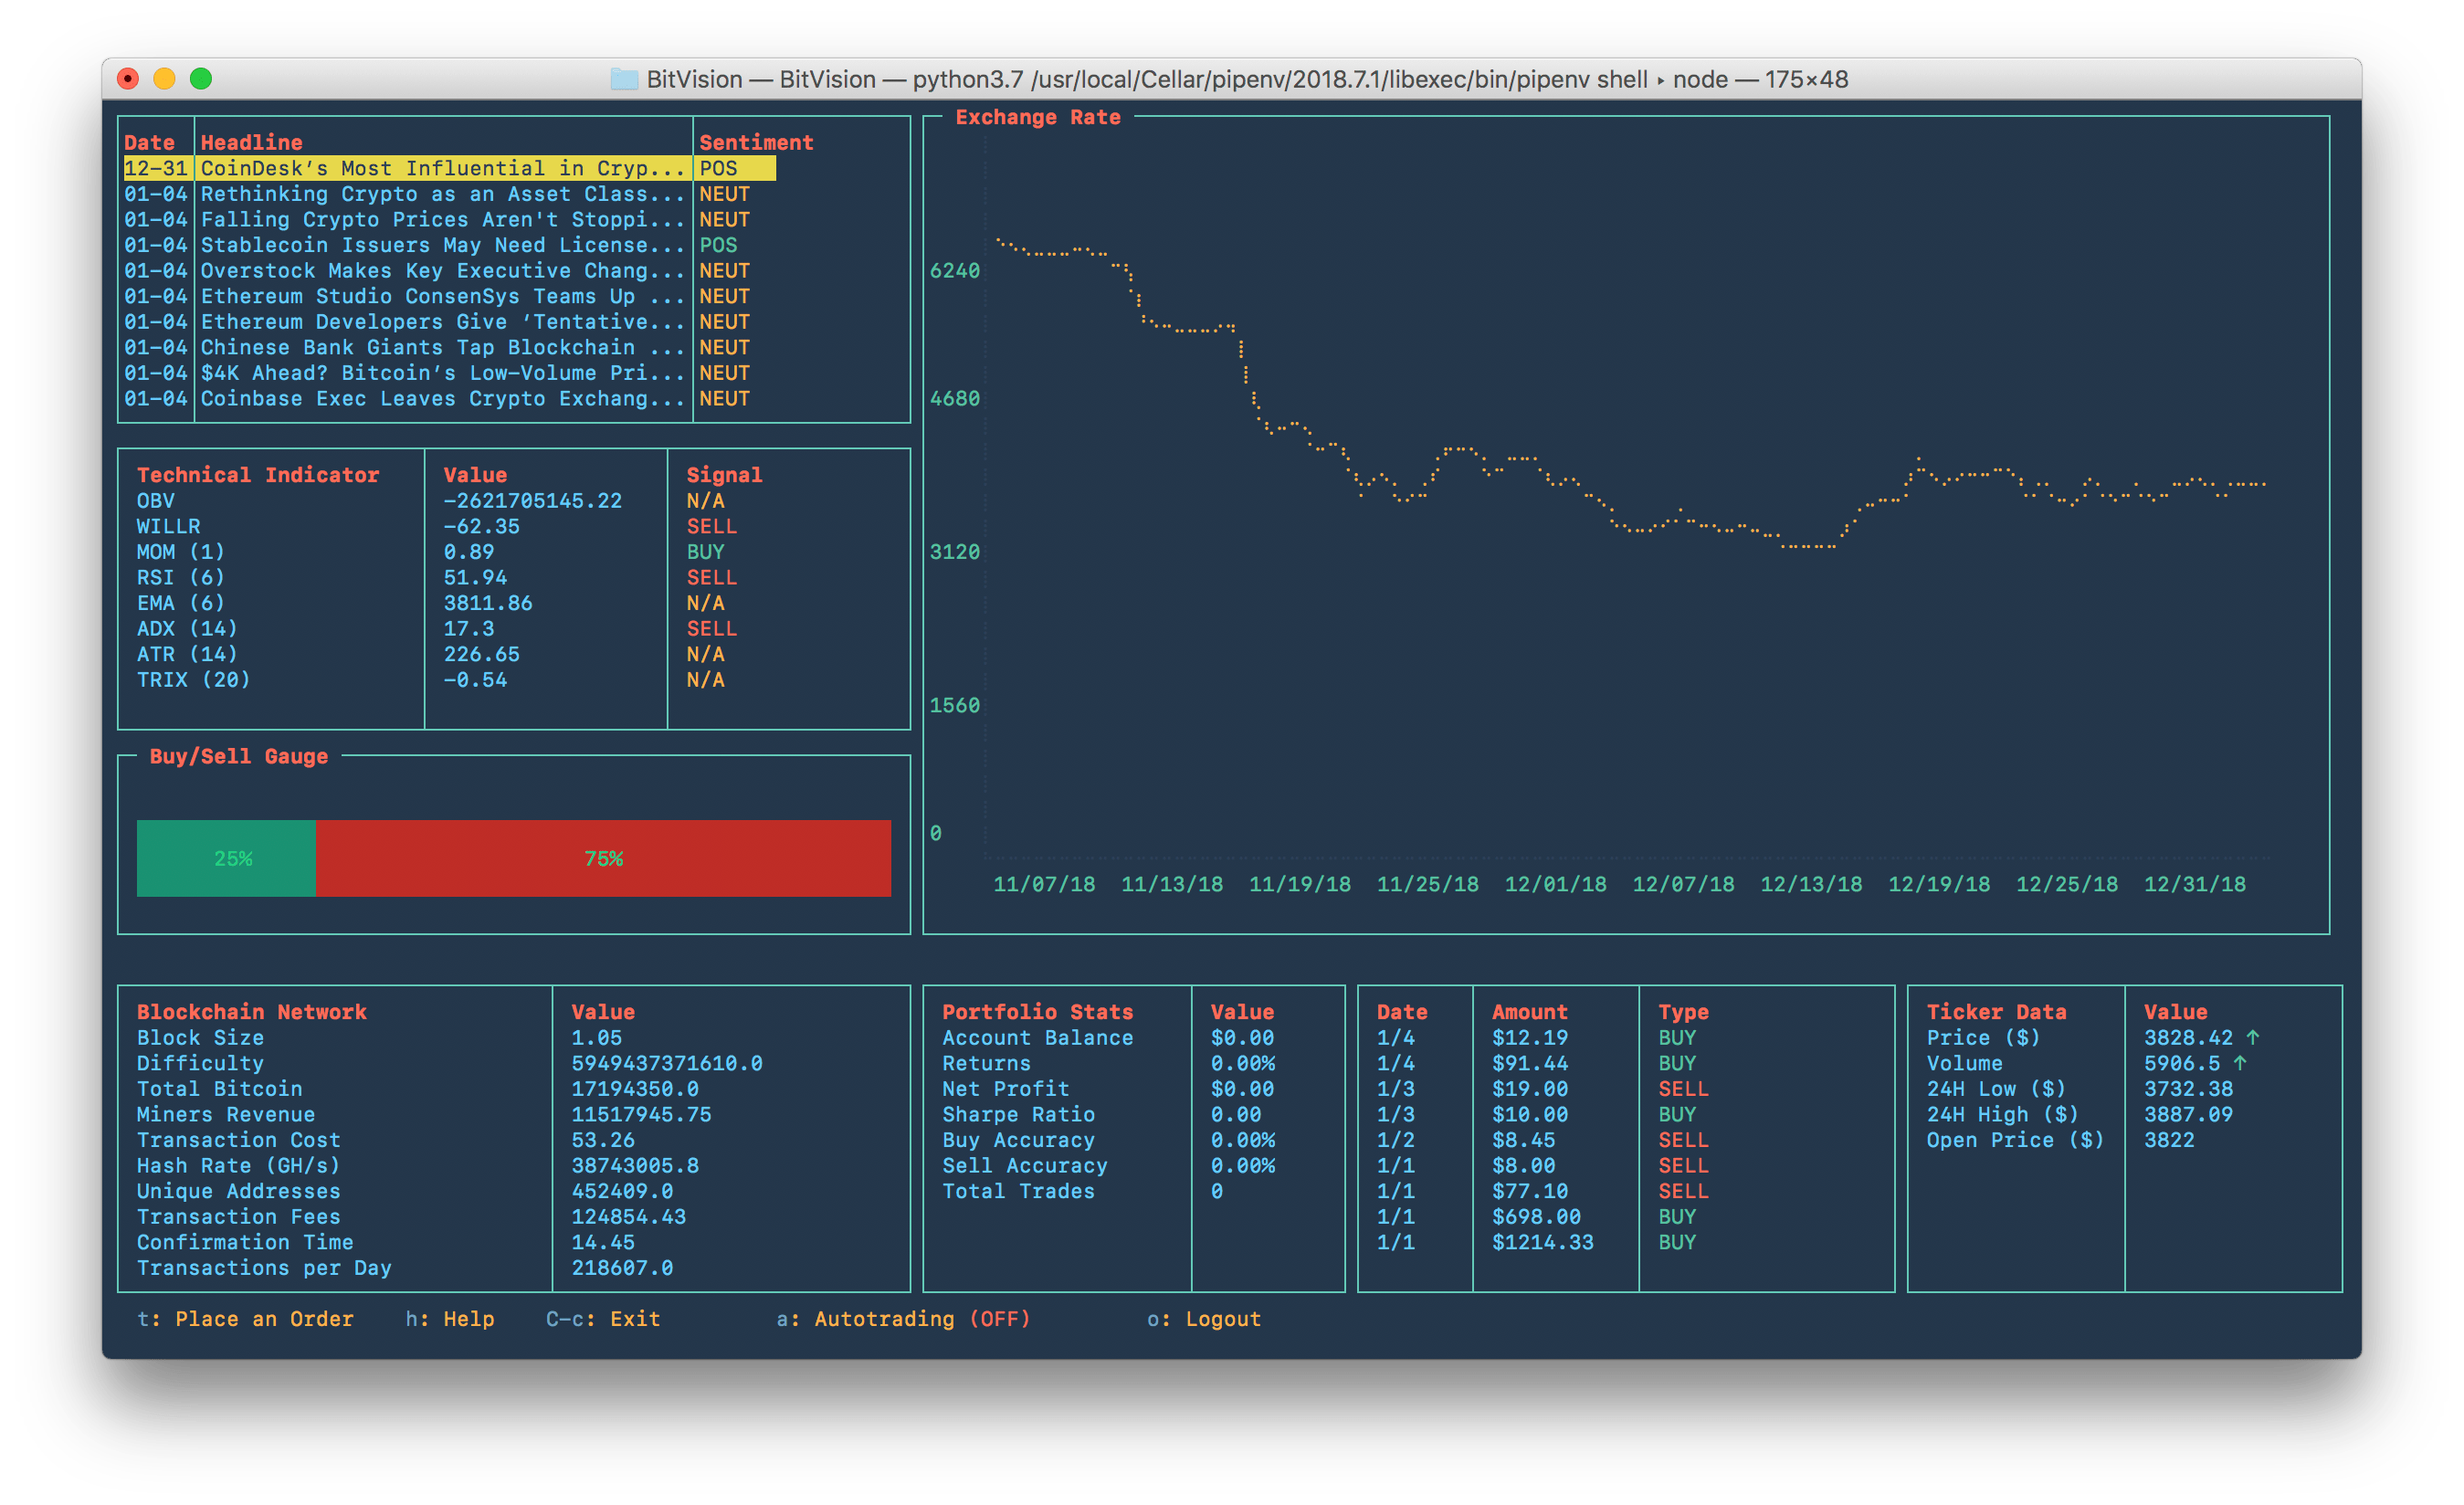Click the Sentiment column header
Image resolution: width=2464 pixels, height=1505 pixels.
[x=756, y=142]
